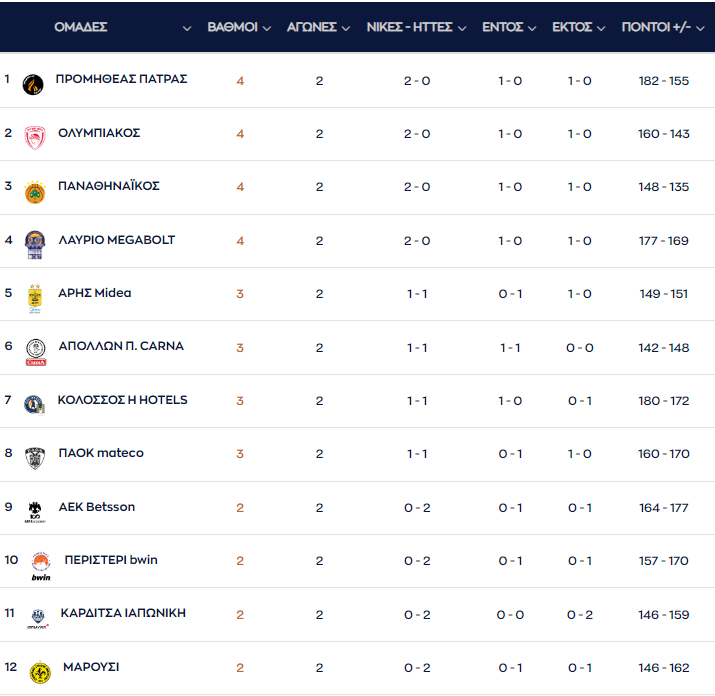The image size is (715, 696).
Task: Open ΚΑΡΔΙΤΣΑ ΙΑΠΩΝΙΚΗ team link
Action: [x=123, y=613]
